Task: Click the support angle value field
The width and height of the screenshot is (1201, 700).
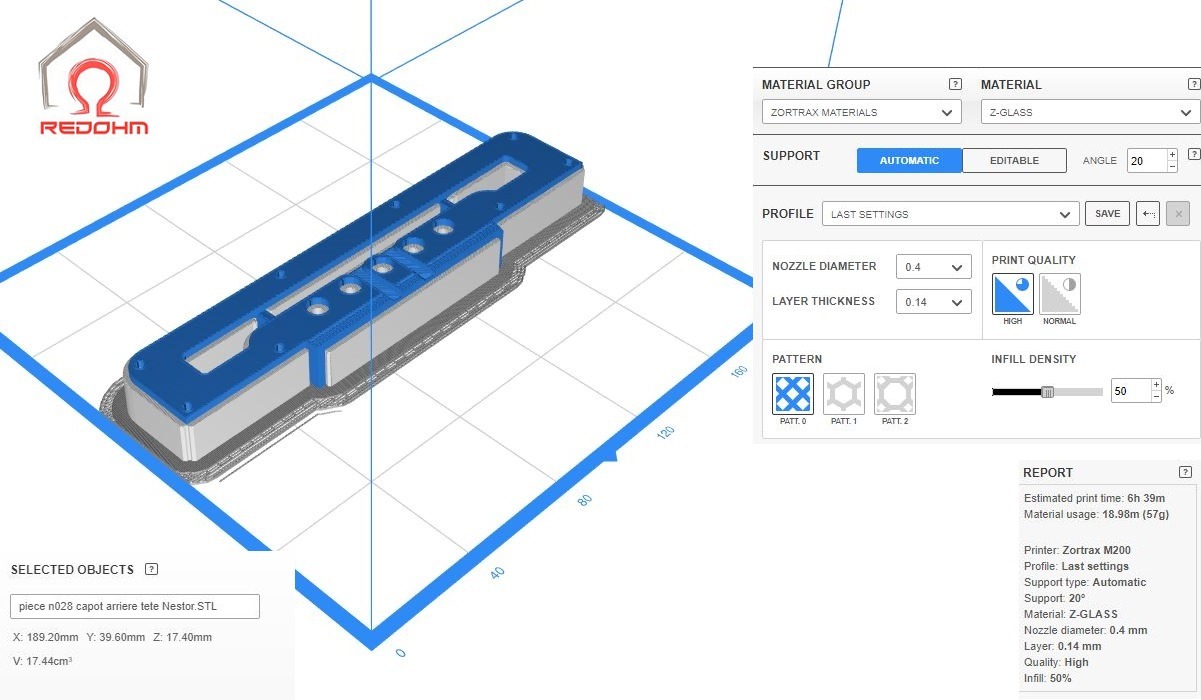Action: point(1146,160)
